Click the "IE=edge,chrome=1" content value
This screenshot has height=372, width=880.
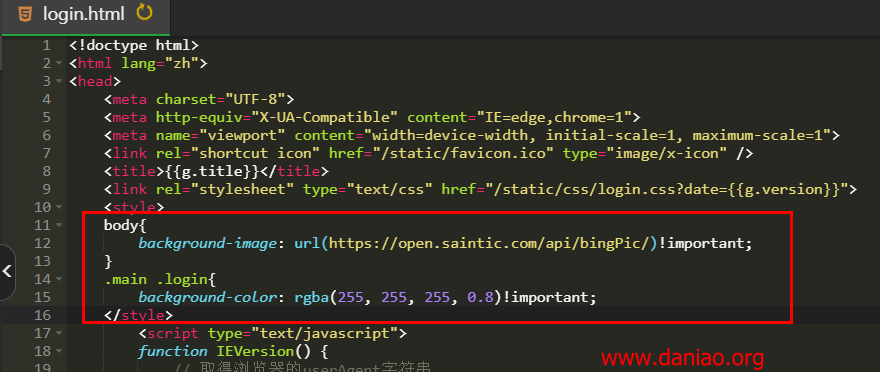pyautogui.click(x=554, y=117)
